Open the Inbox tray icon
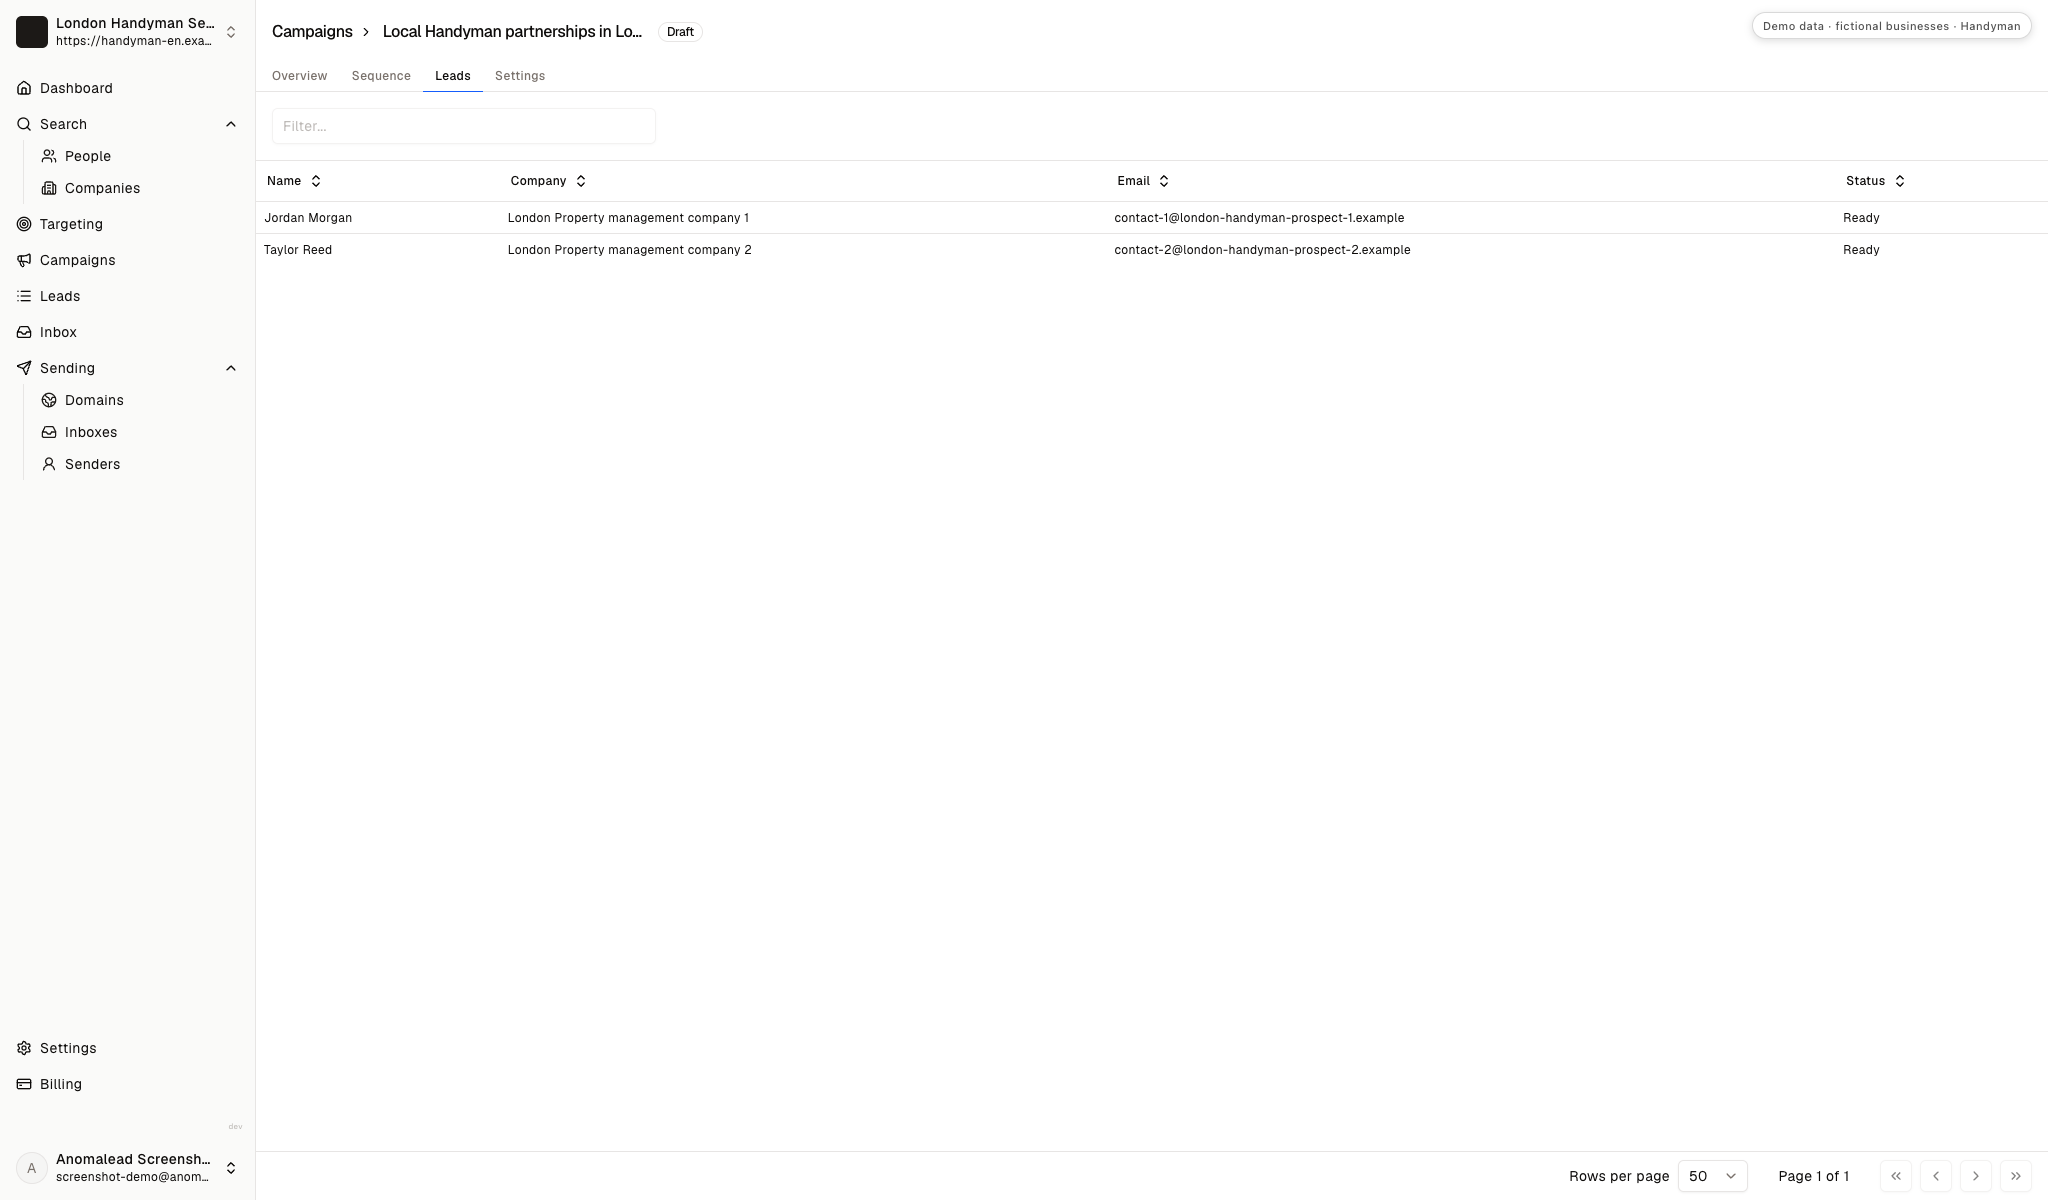Screen dimensions: 2048x1200 24,332
